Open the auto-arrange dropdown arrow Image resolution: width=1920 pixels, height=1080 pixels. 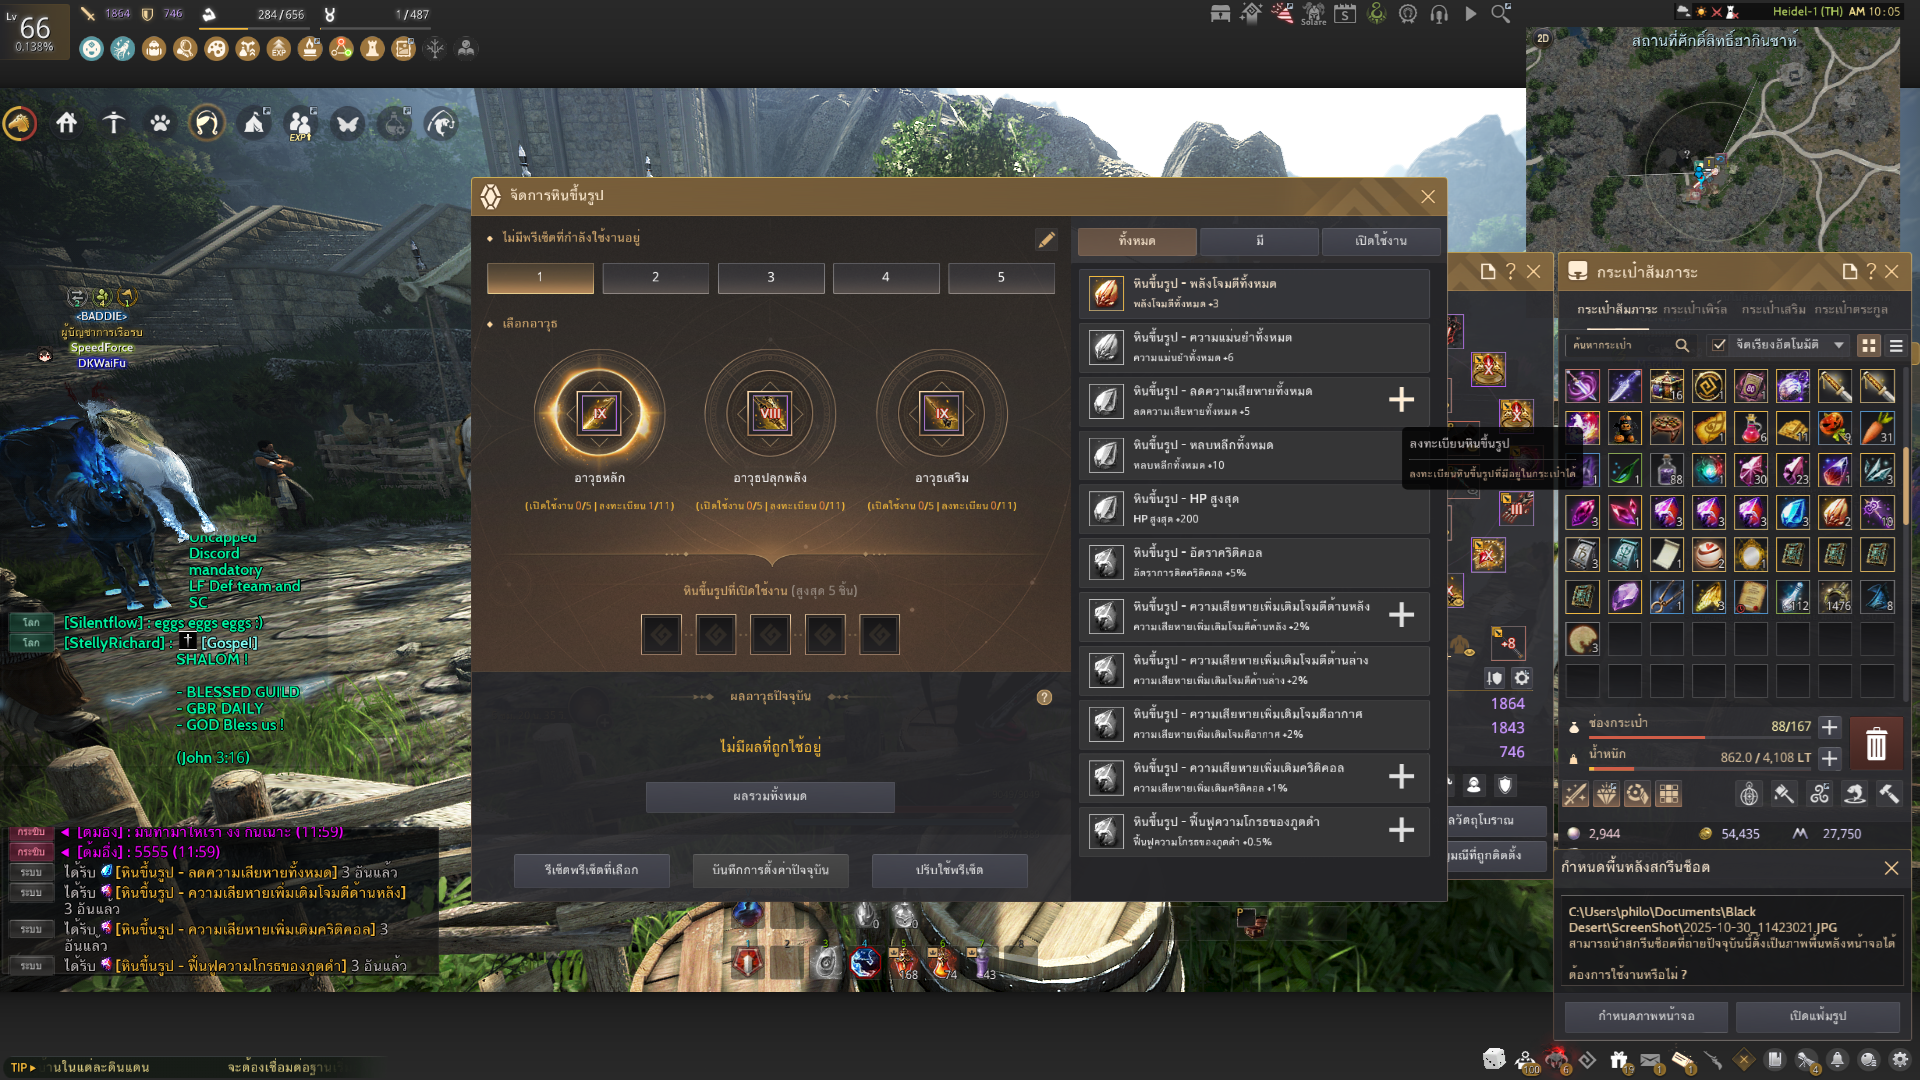pyautogui.click(x=1839, y=345)
